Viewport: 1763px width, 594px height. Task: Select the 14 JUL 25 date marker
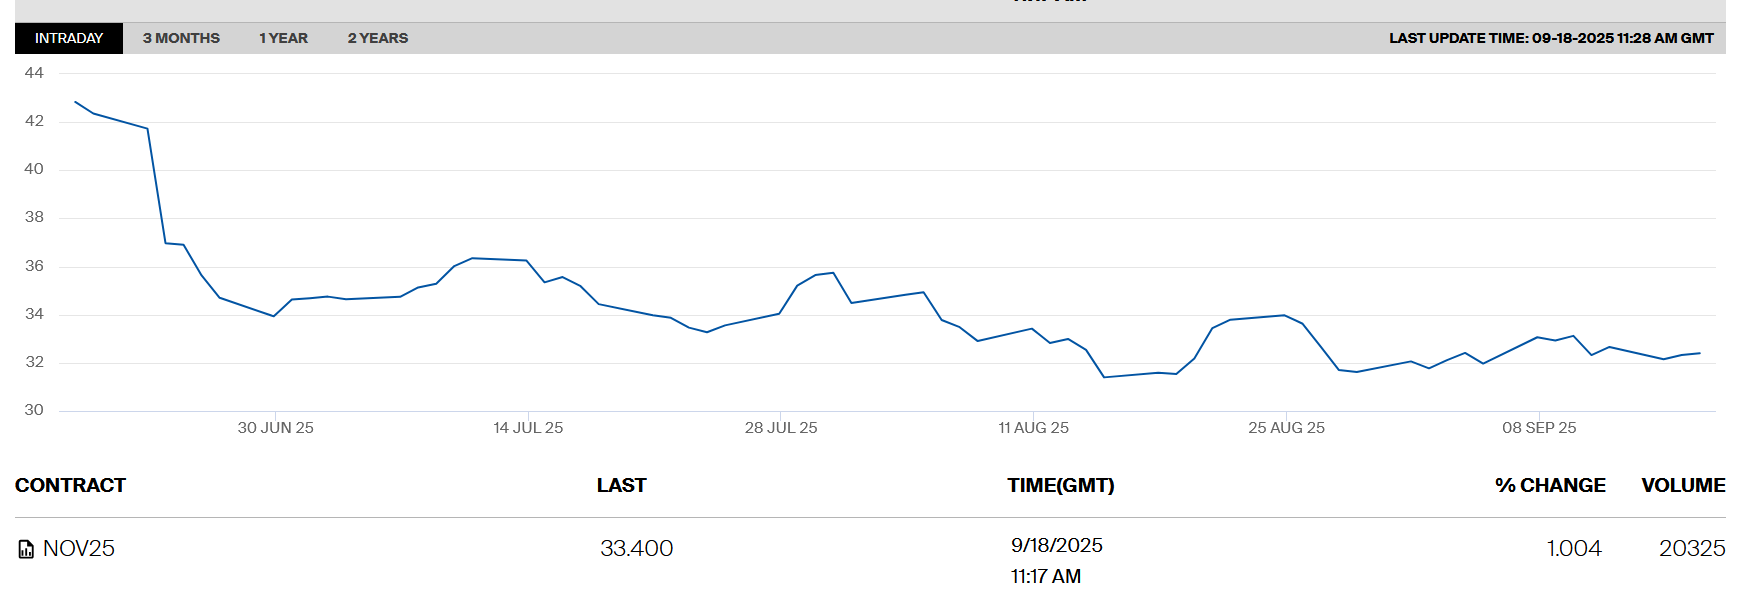528,428
